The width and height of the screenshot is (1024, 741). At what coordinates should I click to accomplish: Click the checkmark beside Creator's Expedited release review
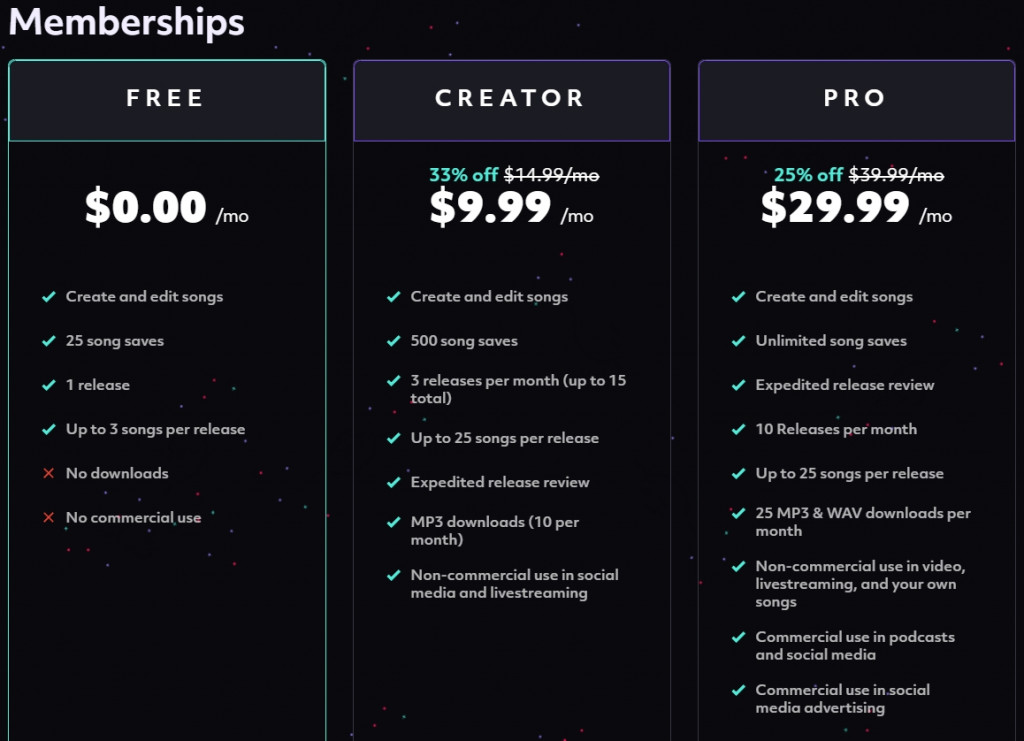(x=393, y=482)
